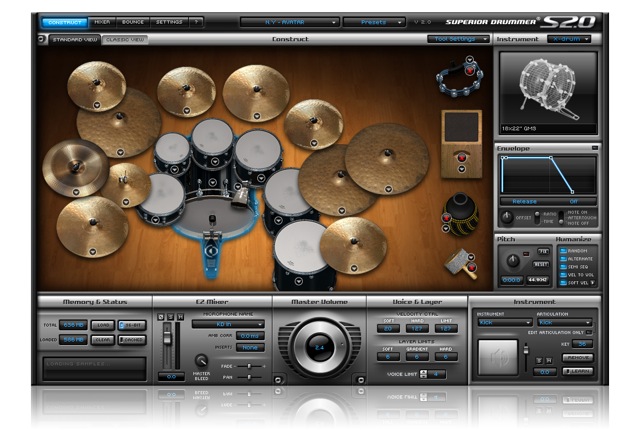Viewport: 640px width, 430px height.
Task: Select the cabasa shaker instrument
Action: click(x=460, y=264)
